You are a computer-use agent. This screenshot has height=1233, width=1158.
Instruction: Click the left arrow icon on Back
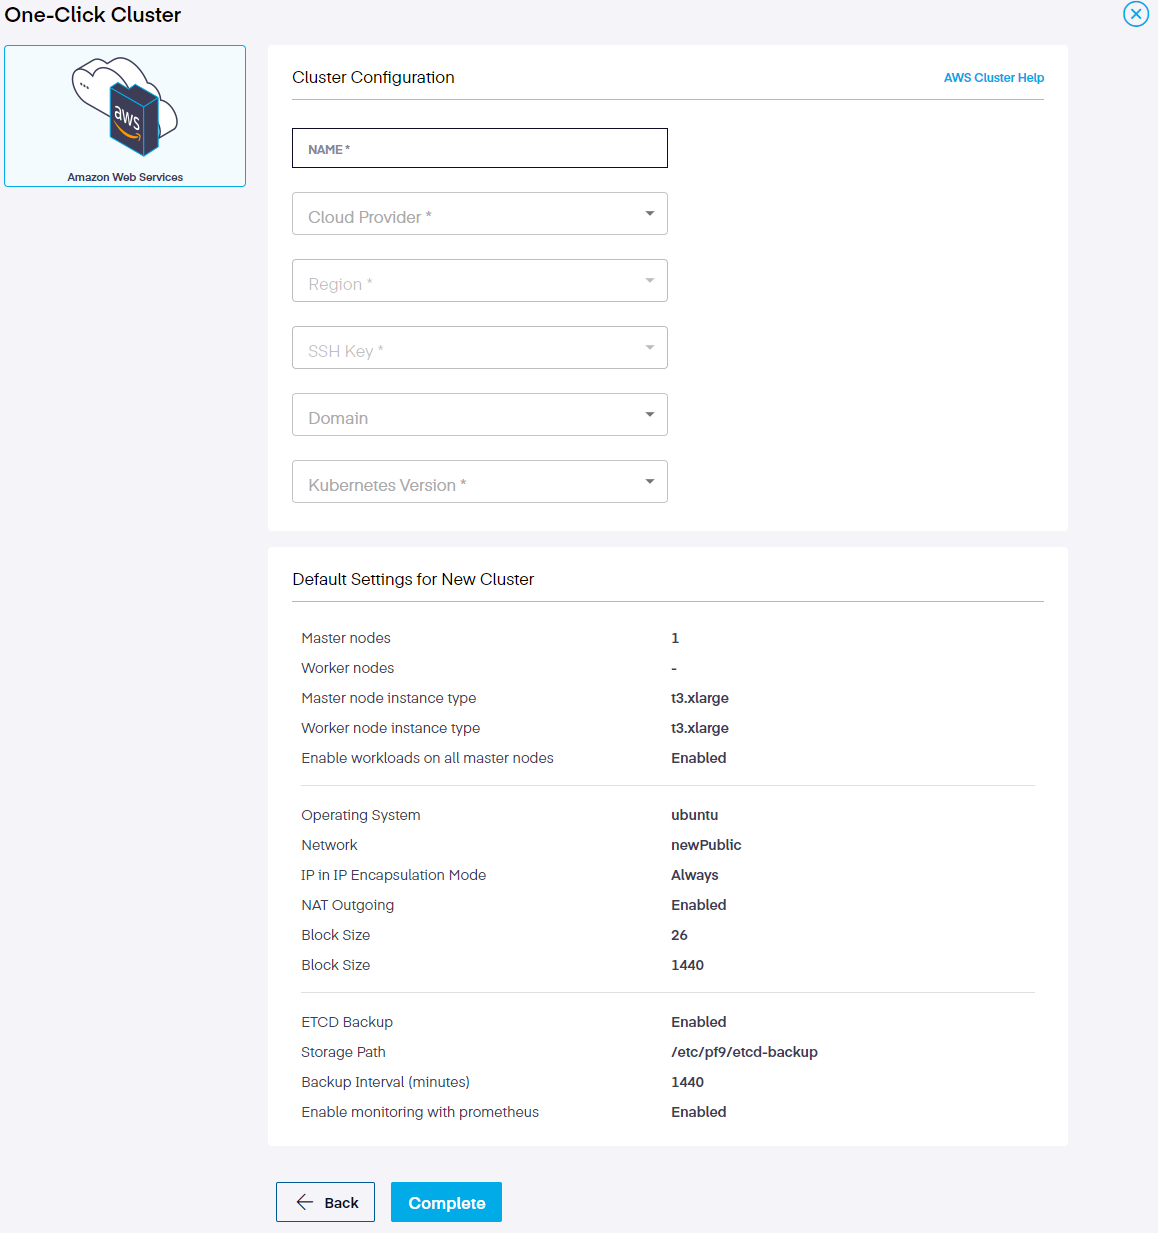pos(305,1202)
